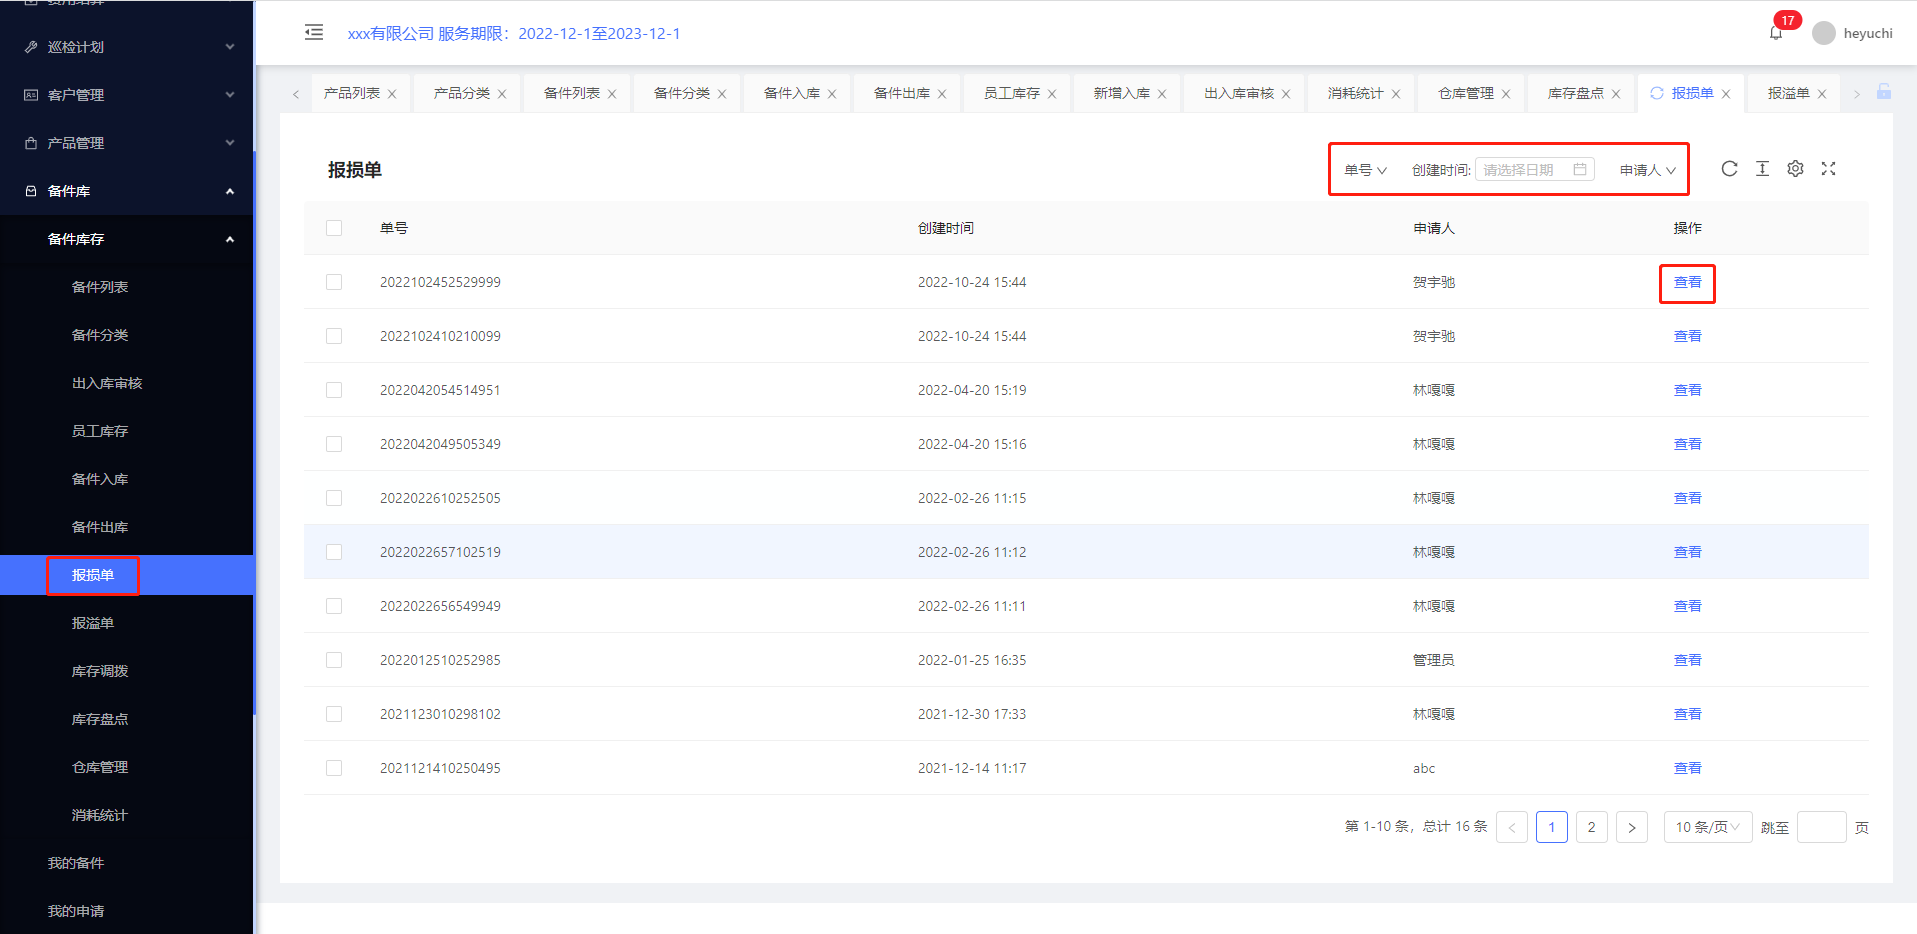Screen dimensions: 1917x934
Task: Toggle the sidebar collapse hamburger icon
Action: (x=314, y=32)
